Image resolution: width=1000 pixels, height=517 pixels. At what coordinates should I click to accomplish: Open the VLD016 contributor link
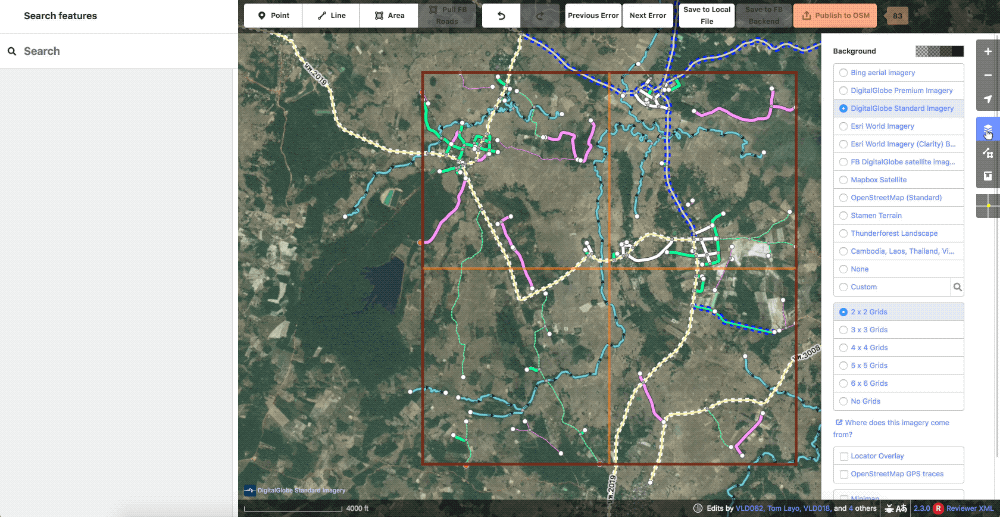pos(817,509)
